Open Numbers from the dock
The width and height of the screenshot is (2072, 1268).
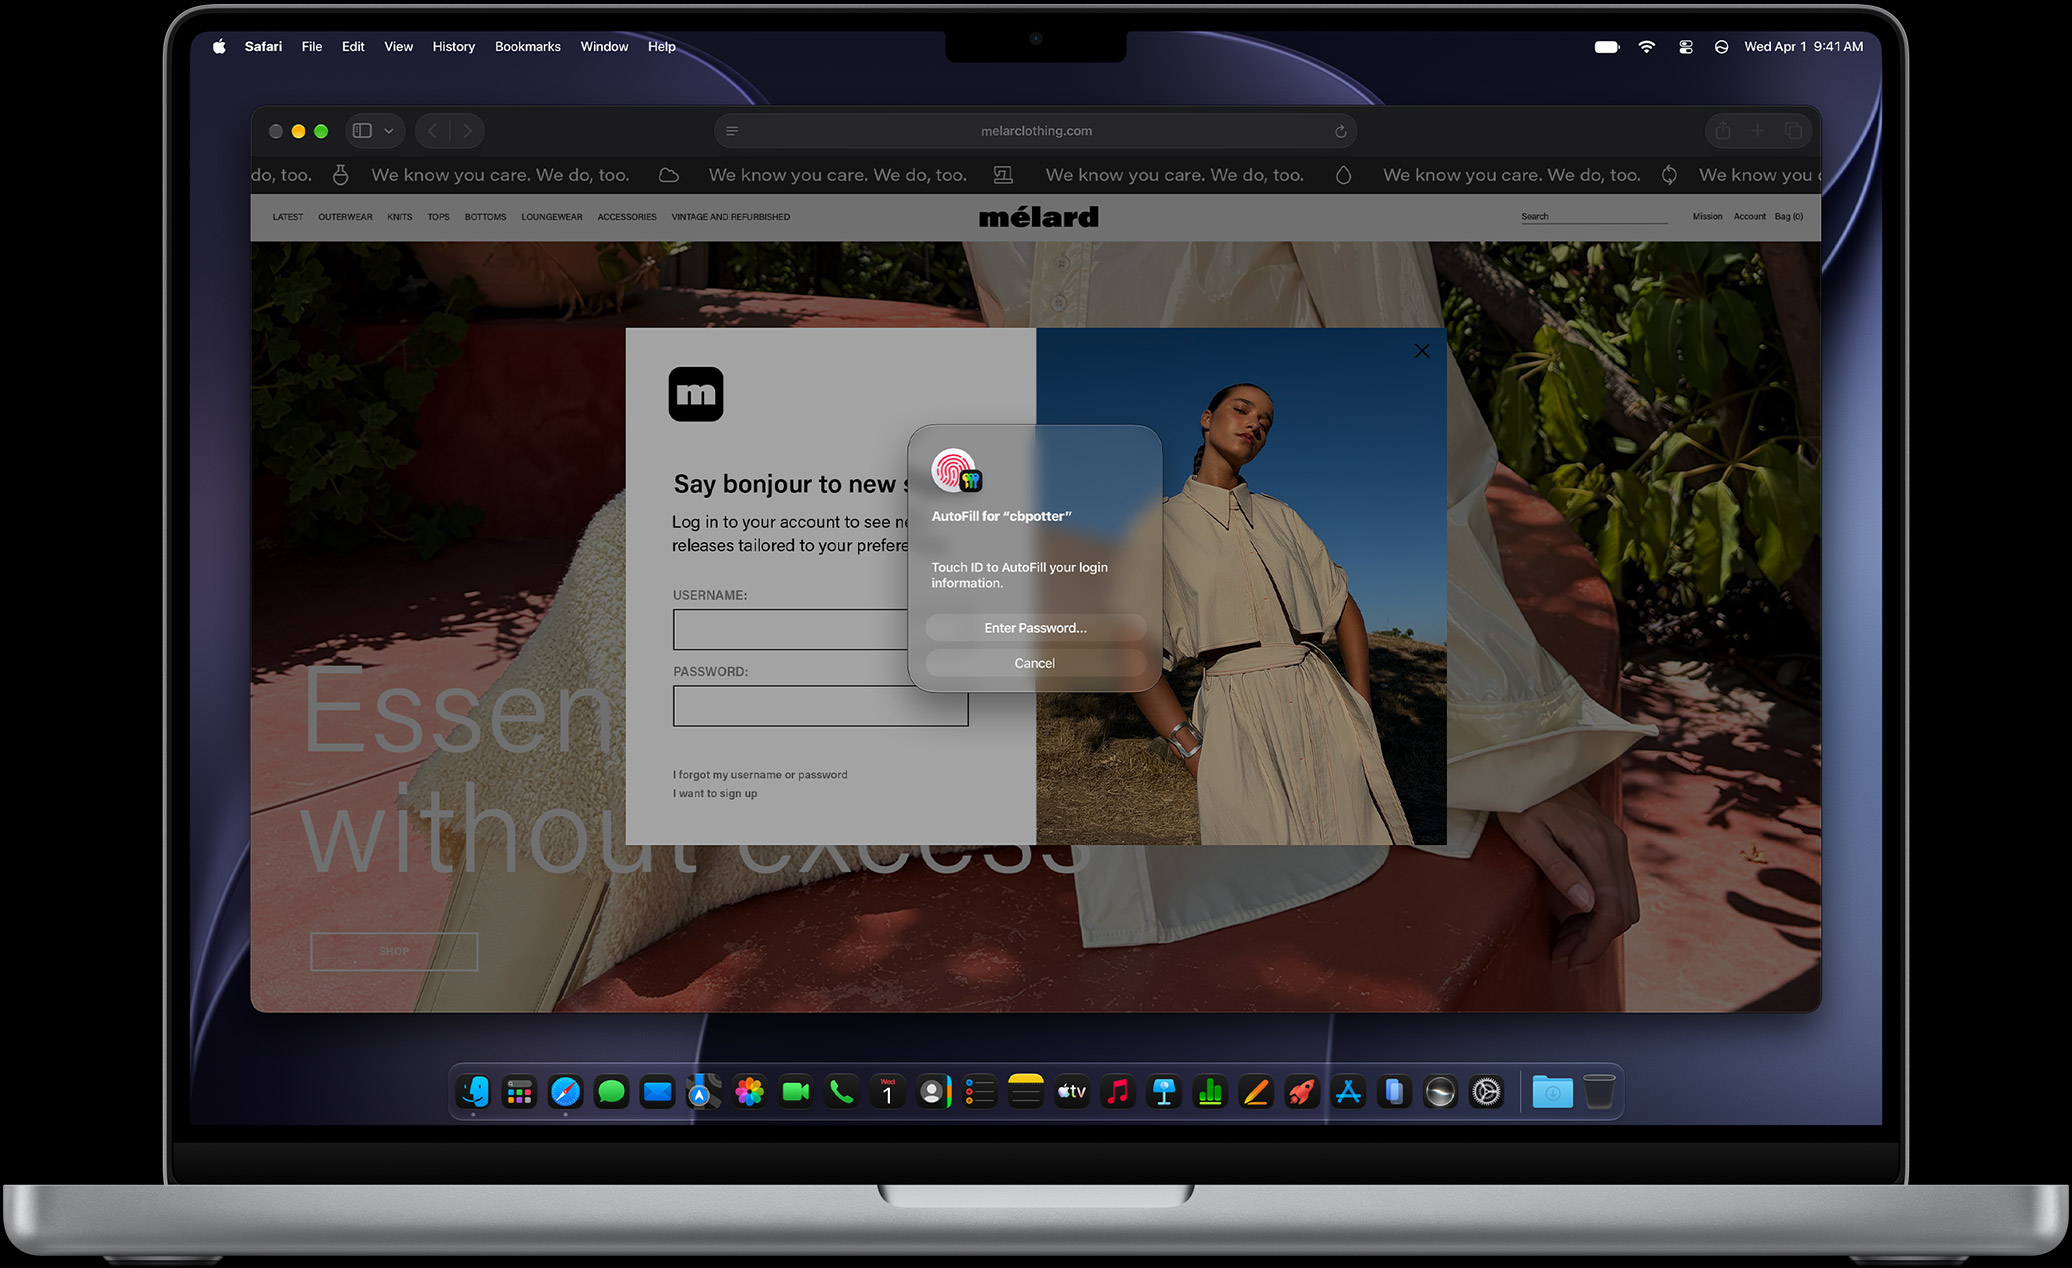(x=1210, y=1092)
